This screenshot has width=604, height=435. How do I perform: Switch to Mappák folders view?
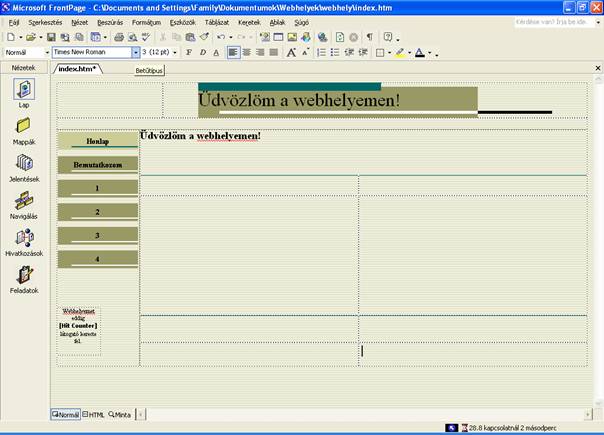[x=23, y=127]
